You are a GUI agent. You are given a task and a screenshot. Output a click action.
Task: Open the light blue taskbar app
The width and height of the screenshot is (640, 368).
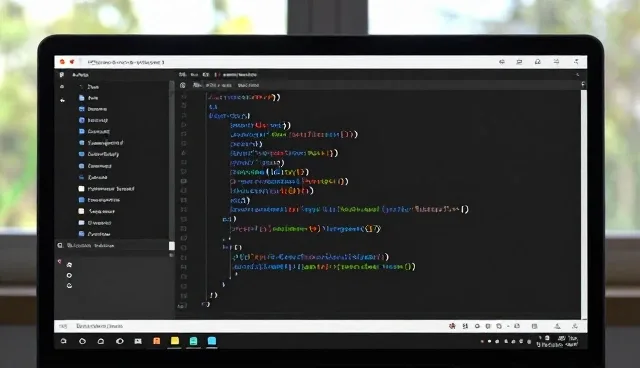(212, 341)
